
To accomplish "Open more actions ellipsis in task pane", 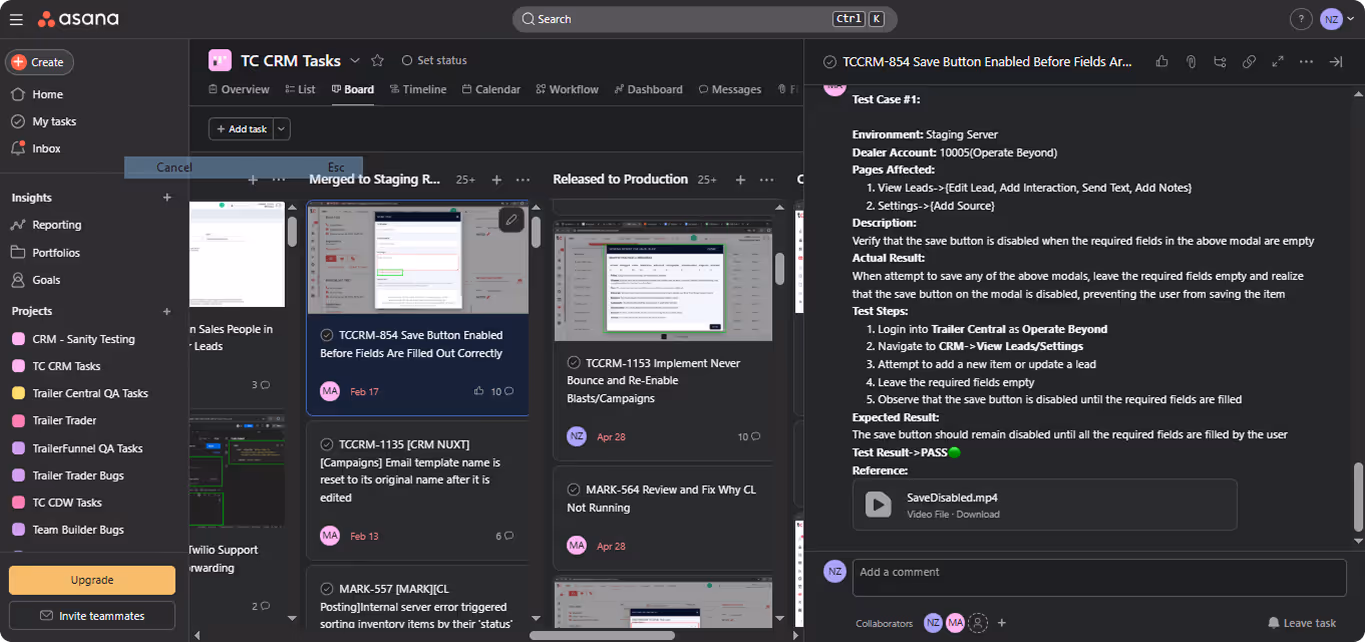I will click(x=1306, y=62).
